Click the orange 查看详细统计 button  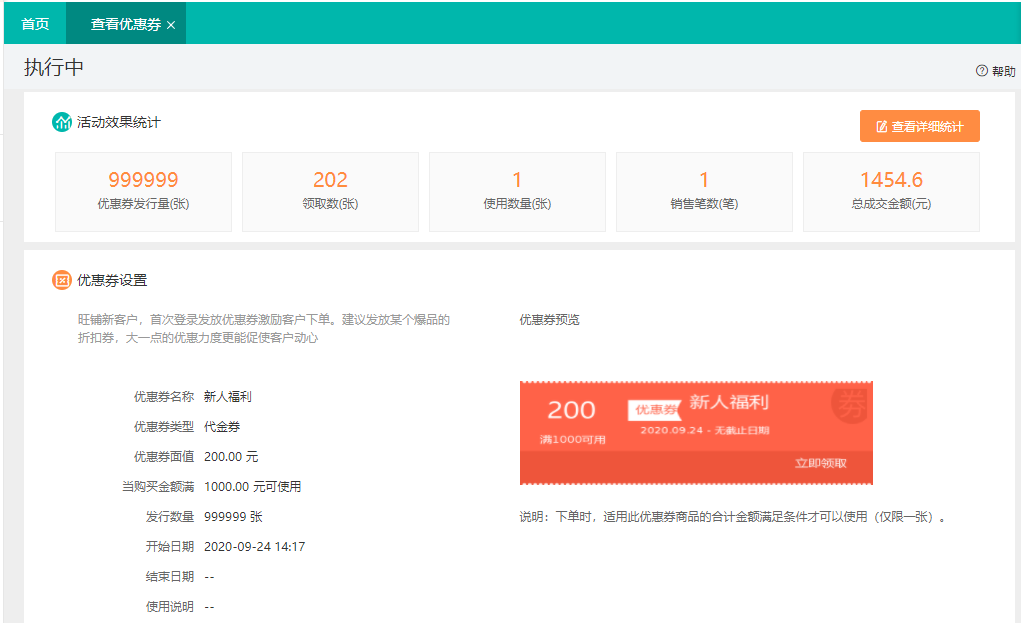pos(919,125)
